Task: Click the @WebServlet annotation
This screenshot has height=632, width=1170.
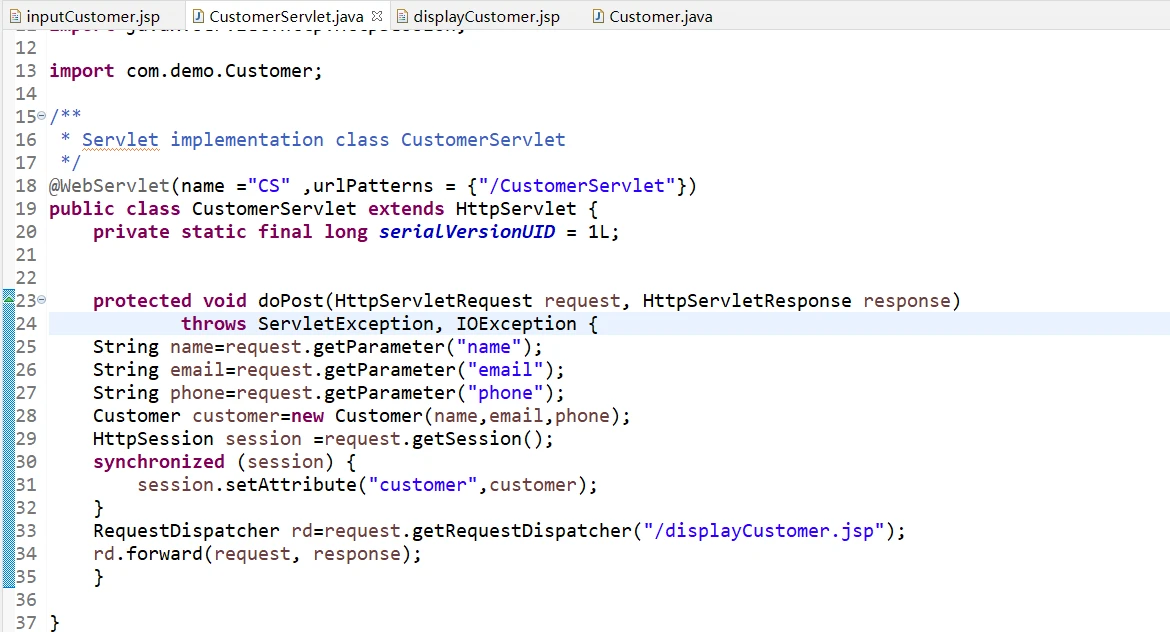Action: [x=110, y=186]
